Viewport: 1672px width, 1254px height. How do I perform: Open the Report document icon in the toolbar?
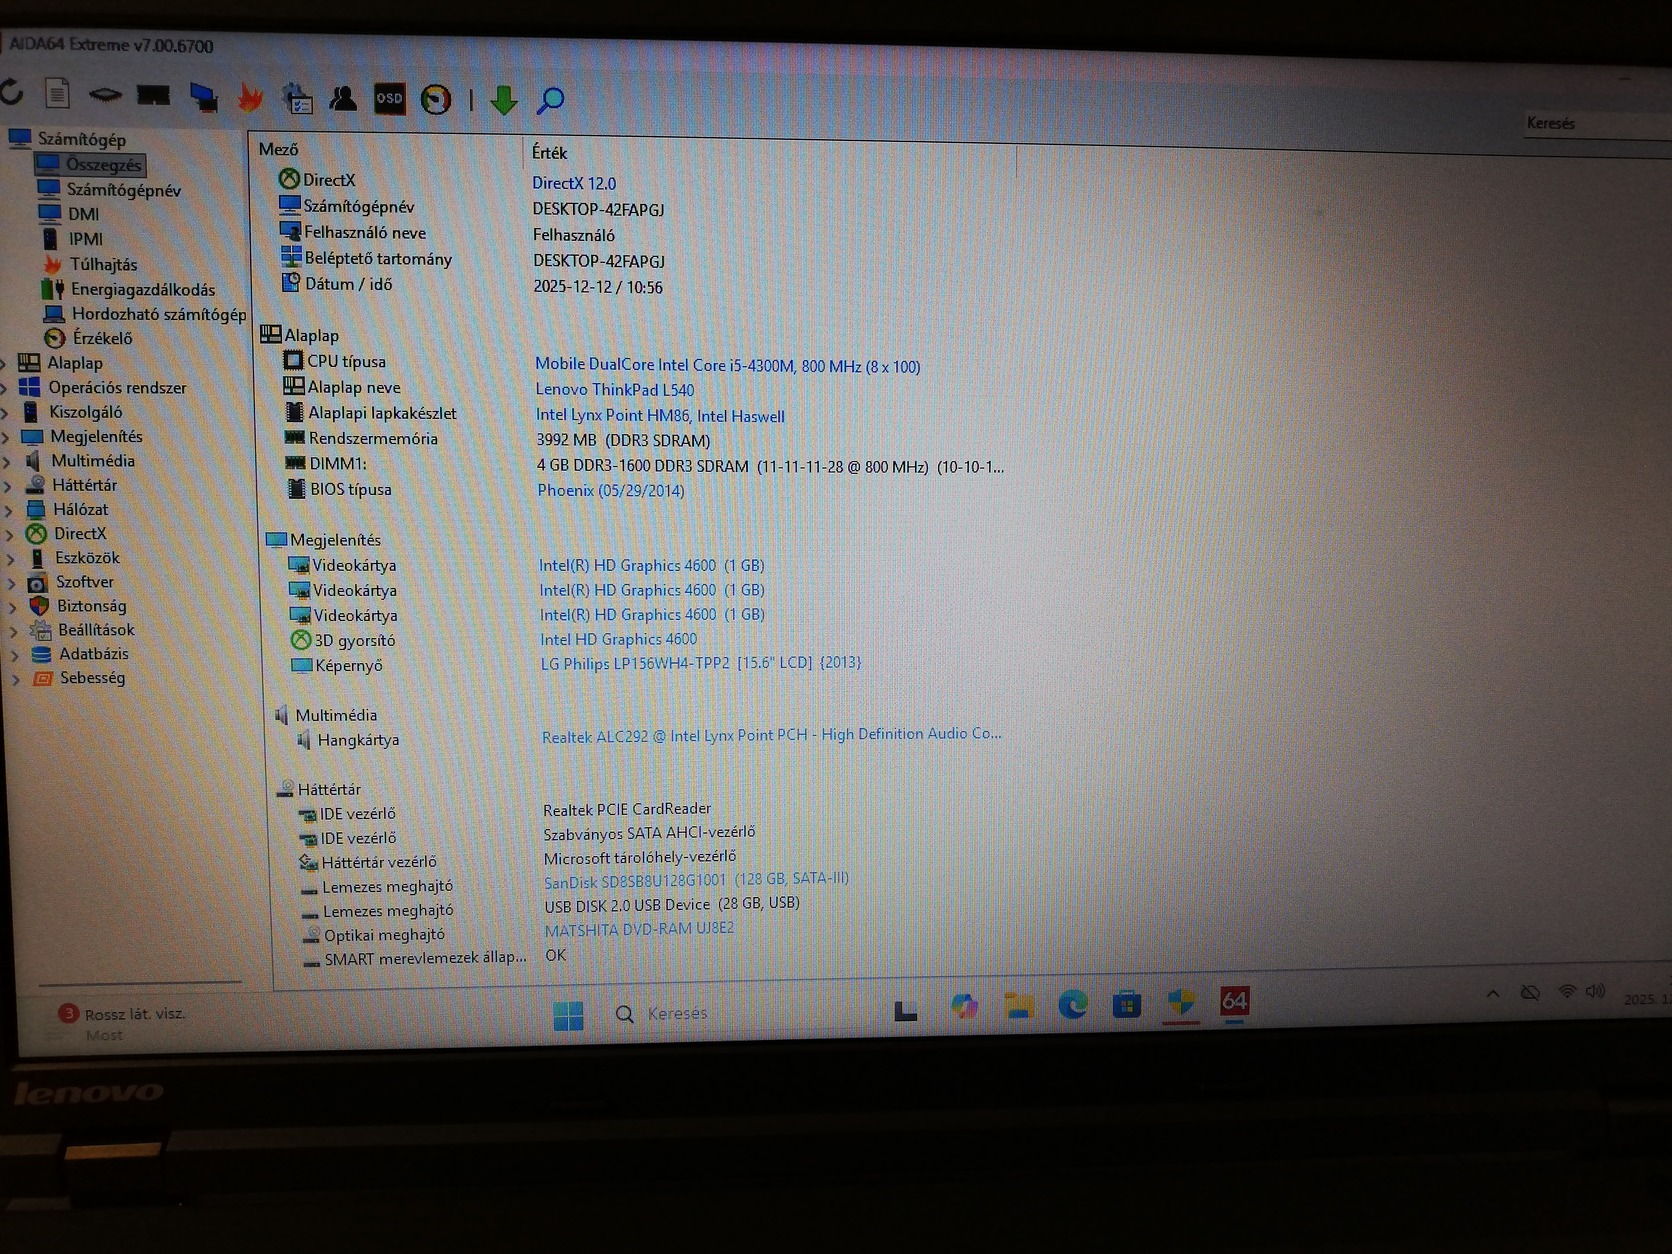point(57,94)
